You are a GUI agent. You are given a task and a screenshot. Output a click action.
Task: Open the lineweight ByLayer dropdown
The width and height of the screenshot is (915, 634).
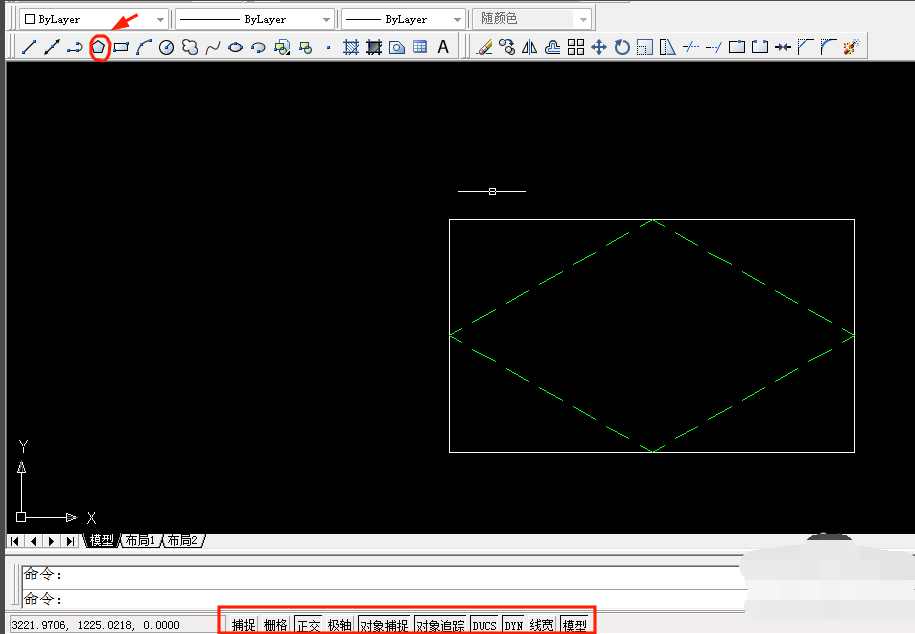[x=455, y=18]
